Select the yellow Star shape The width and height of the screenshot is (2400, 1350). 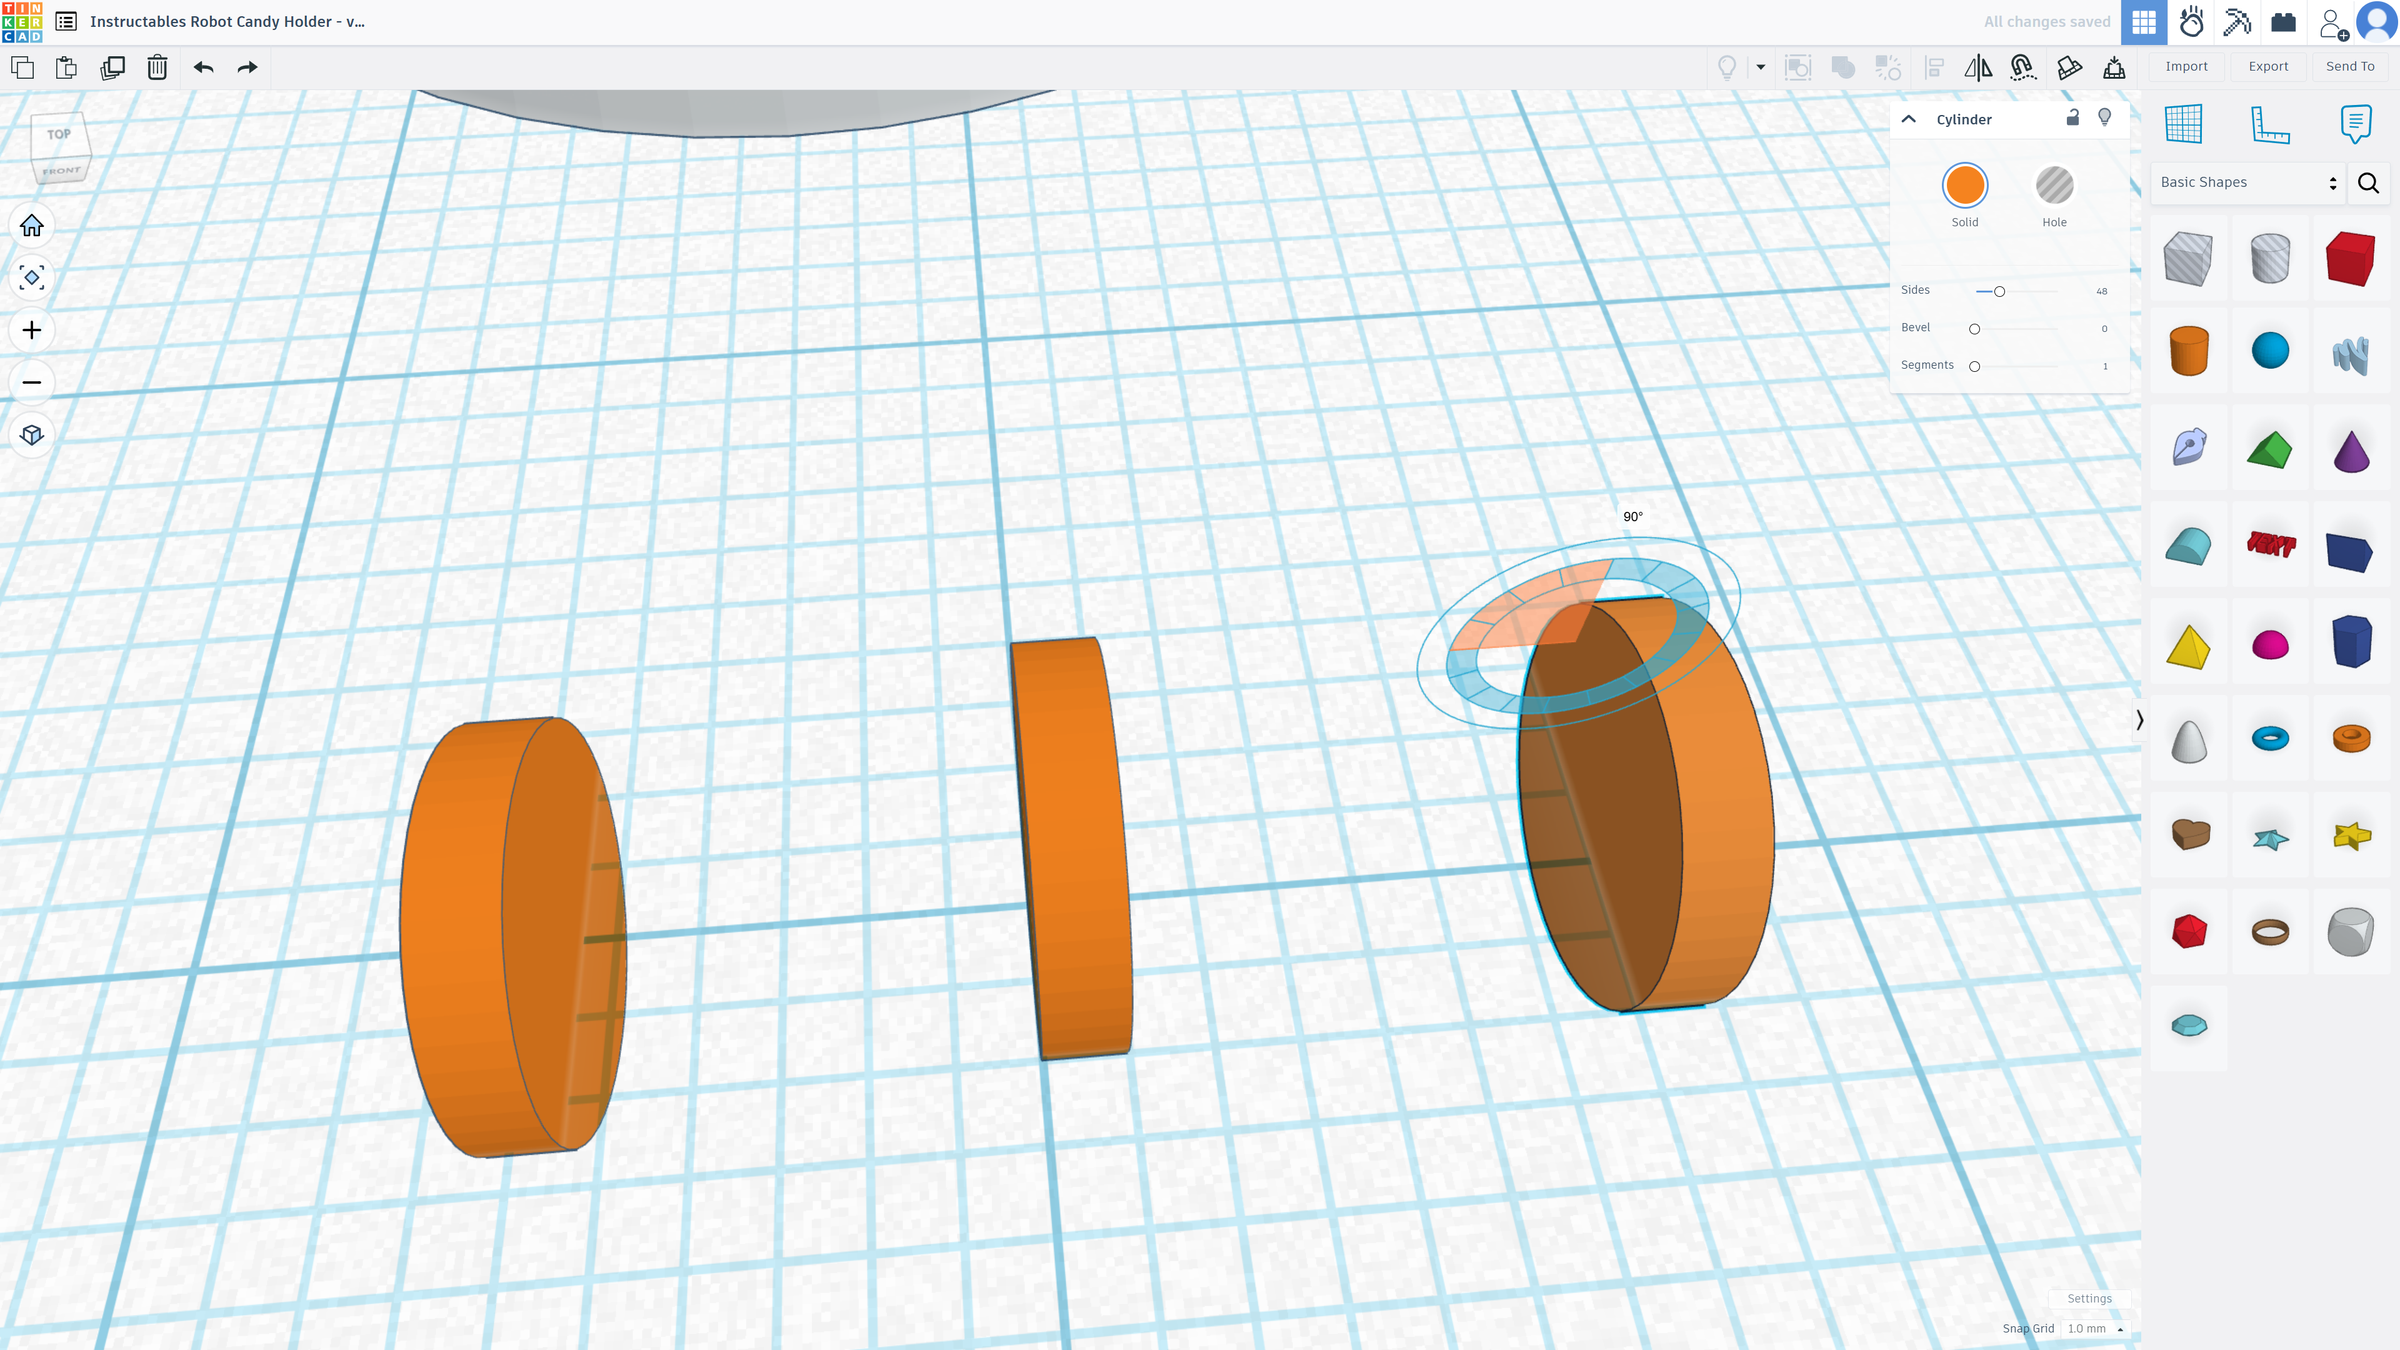[x=2351, y=835]
